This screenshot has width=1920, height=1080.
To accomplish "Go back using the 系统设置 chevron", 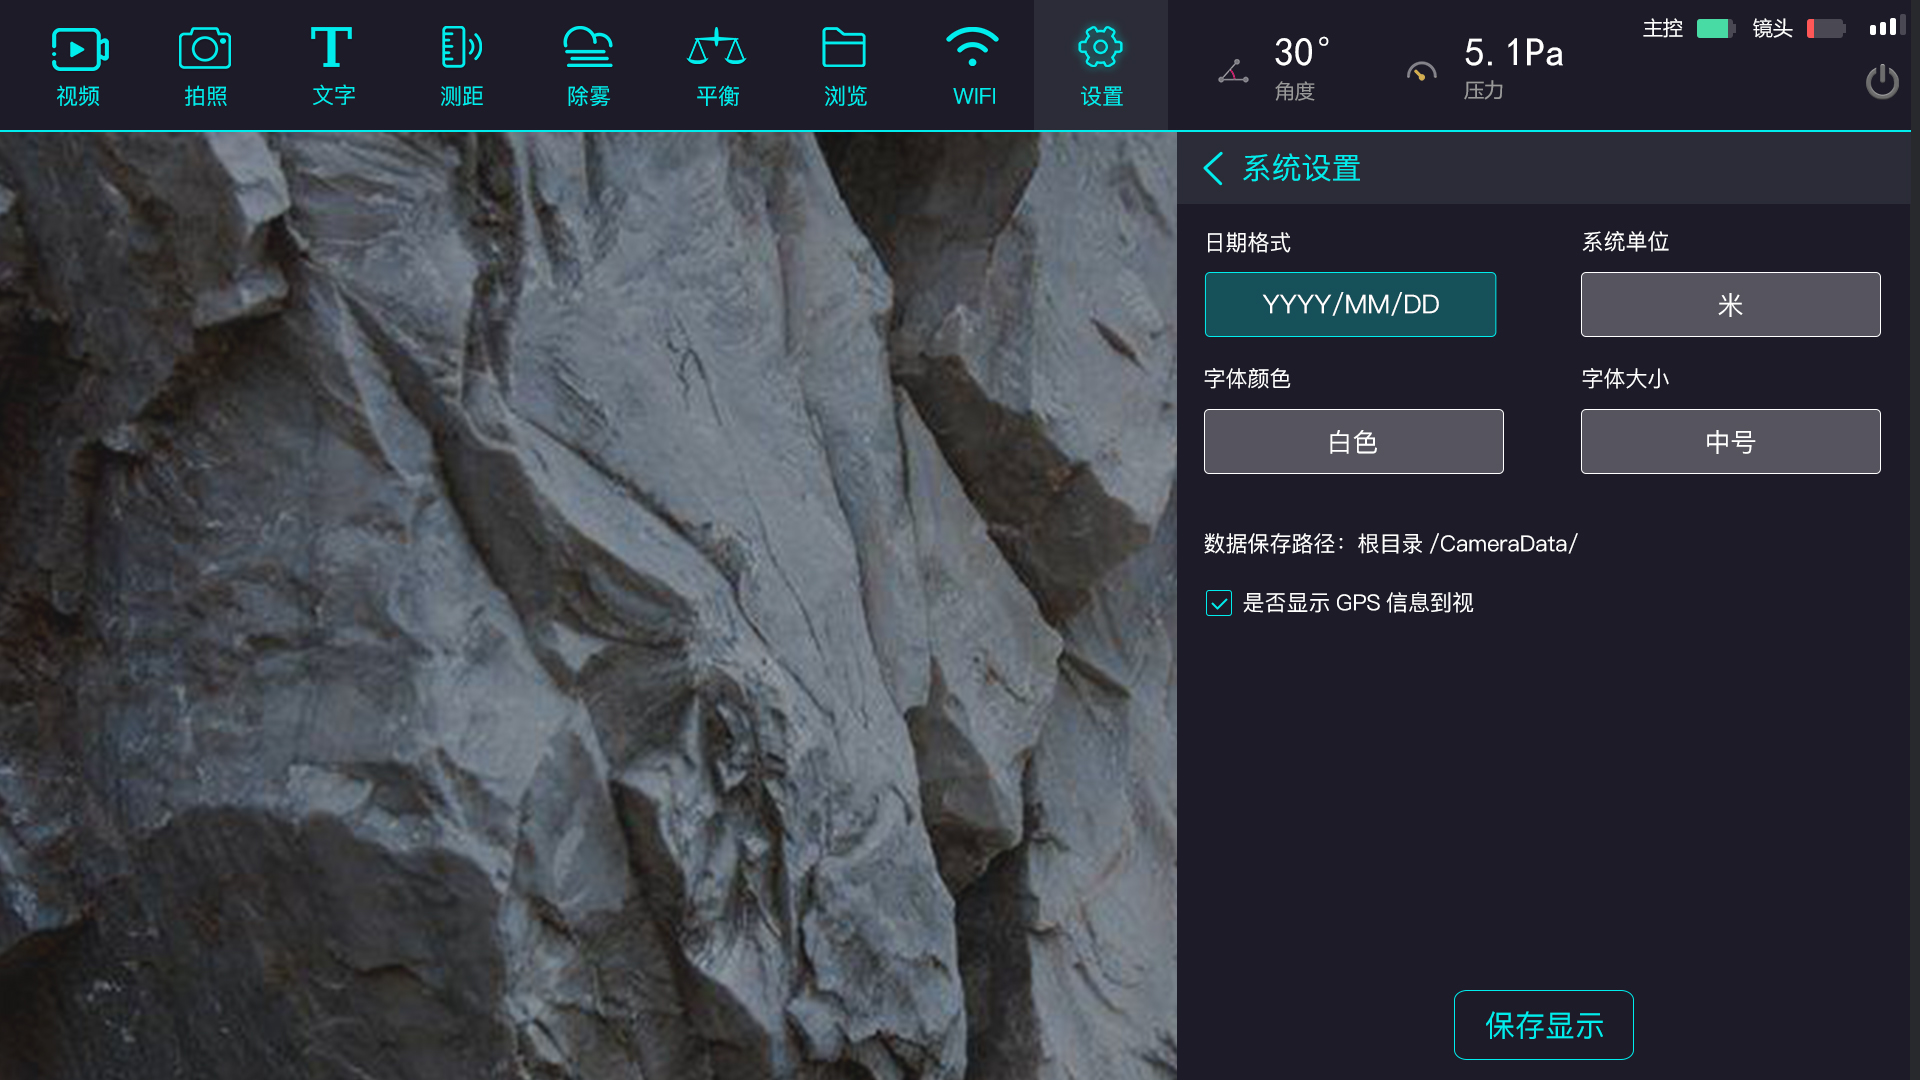I will point(1213,168).
